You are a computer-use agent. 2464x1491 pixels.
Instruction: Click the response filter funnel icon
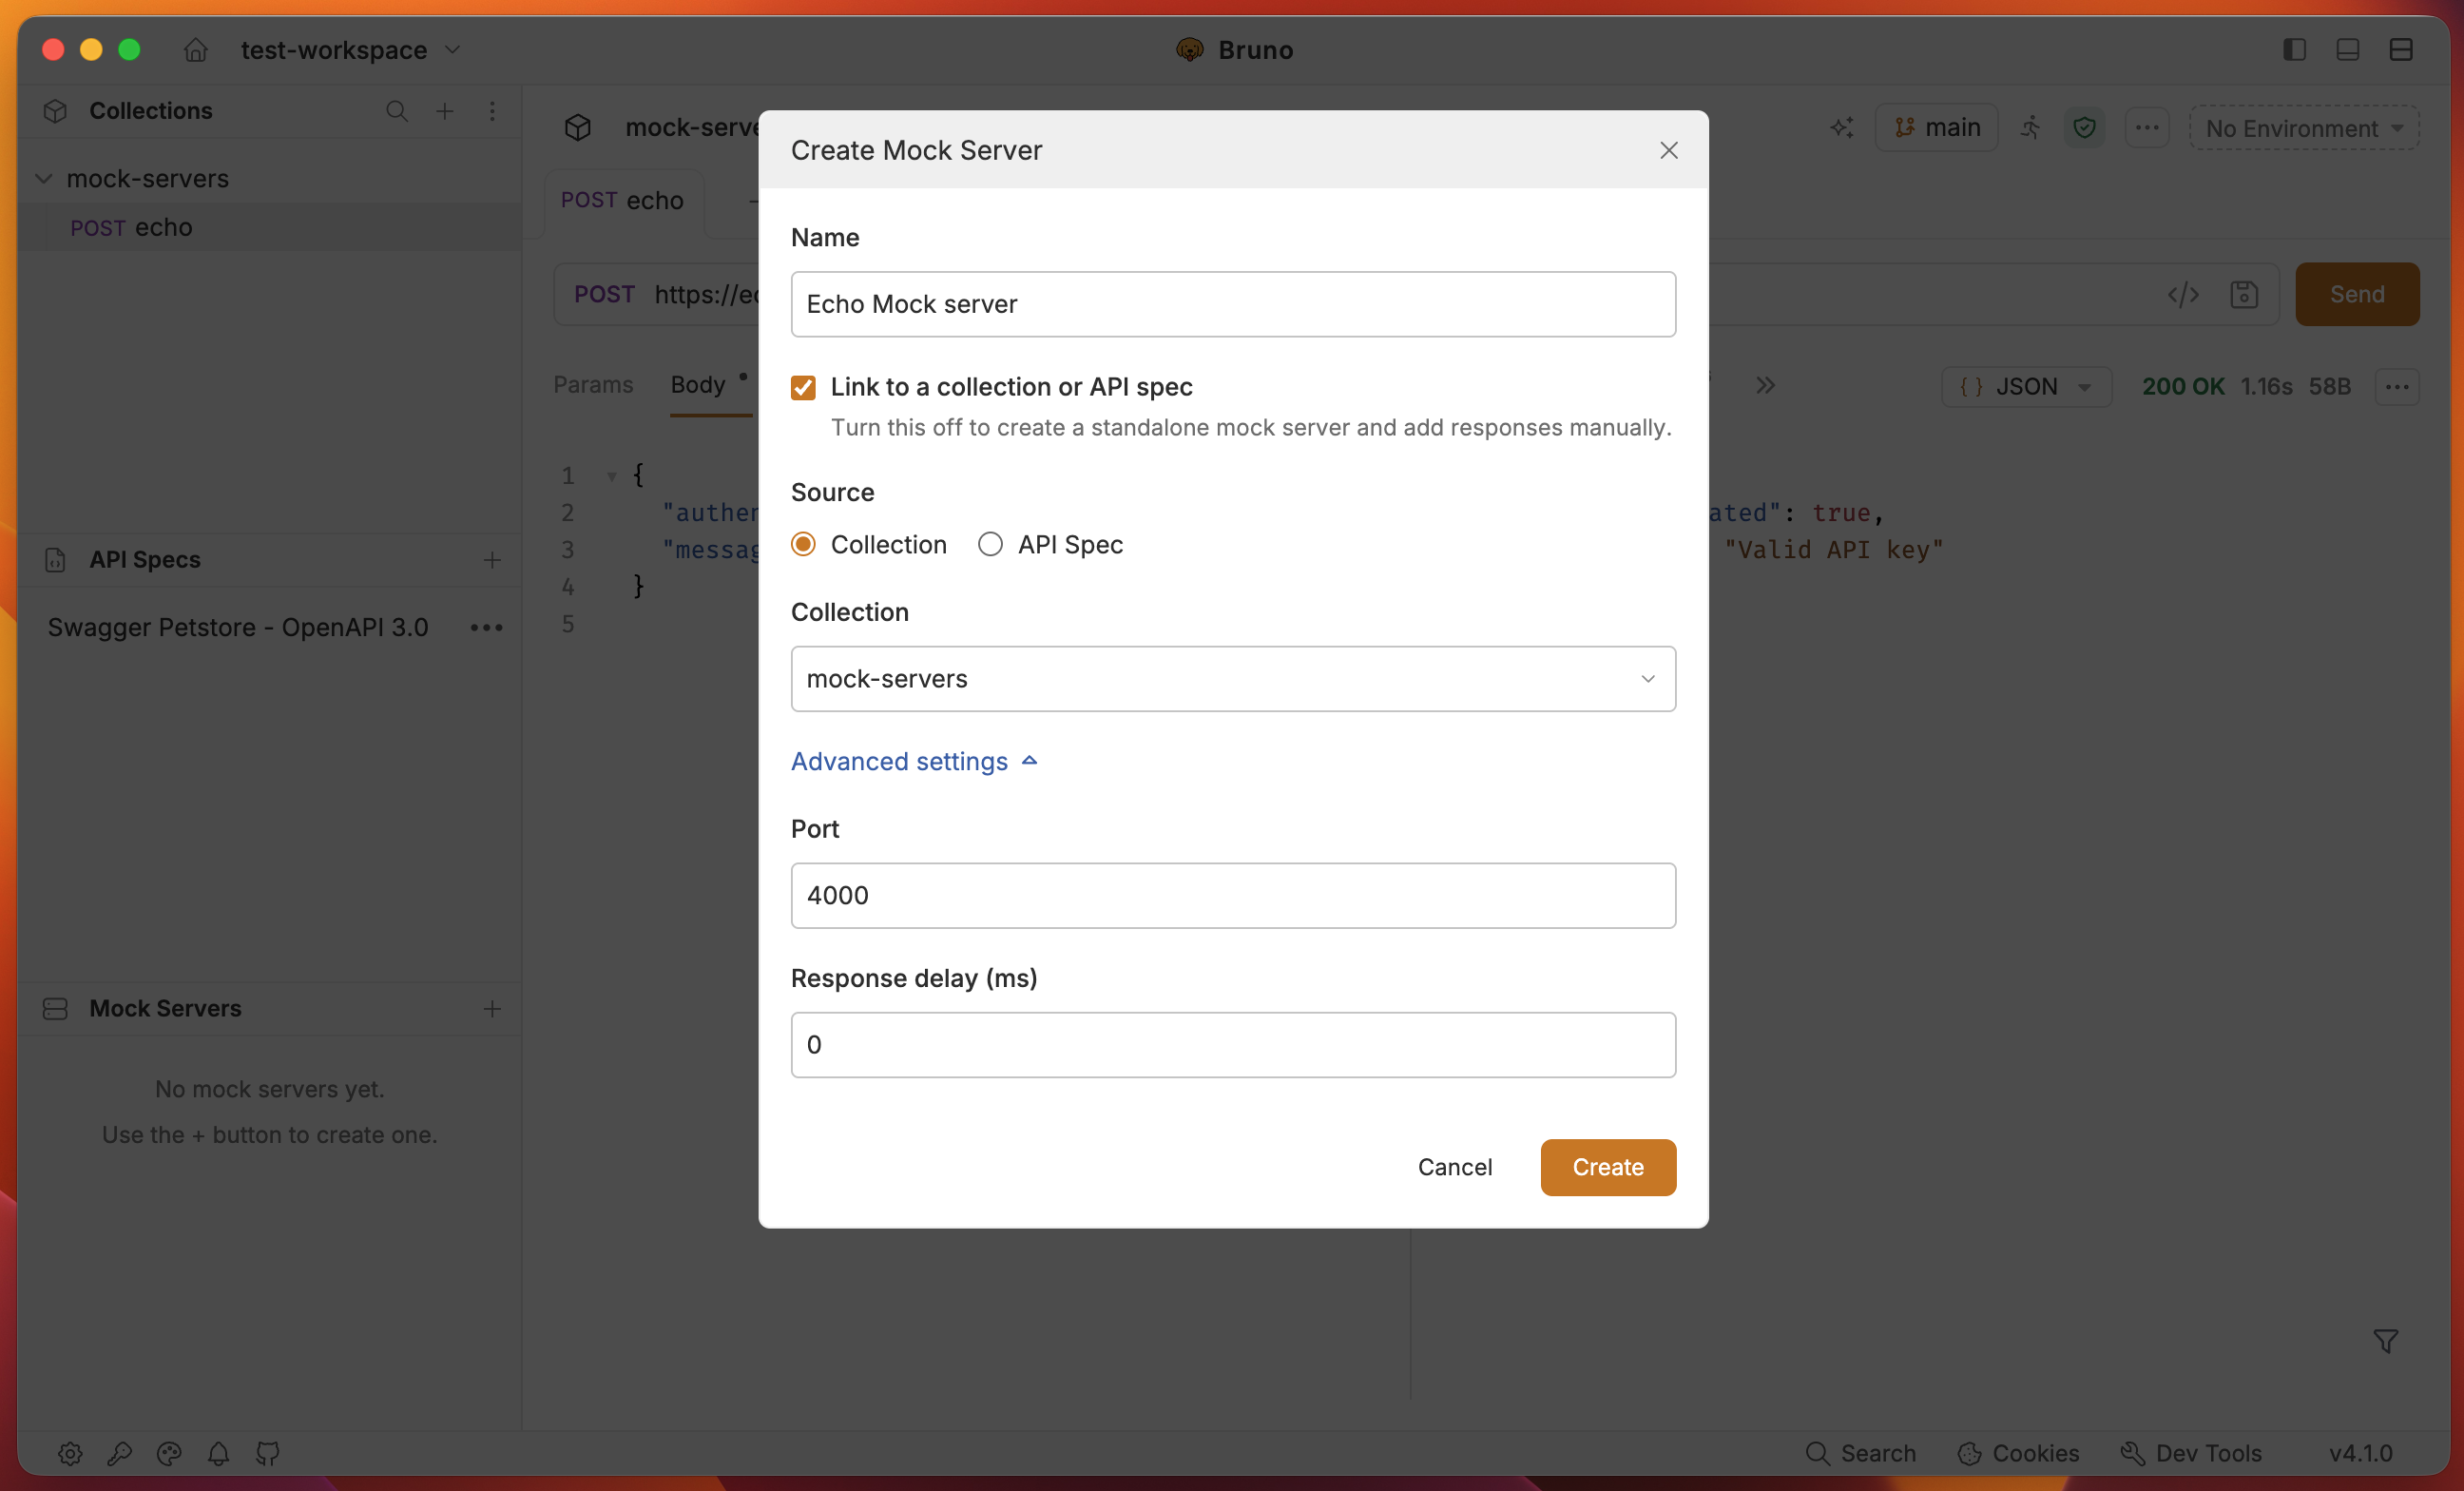pos(2386,1342)
